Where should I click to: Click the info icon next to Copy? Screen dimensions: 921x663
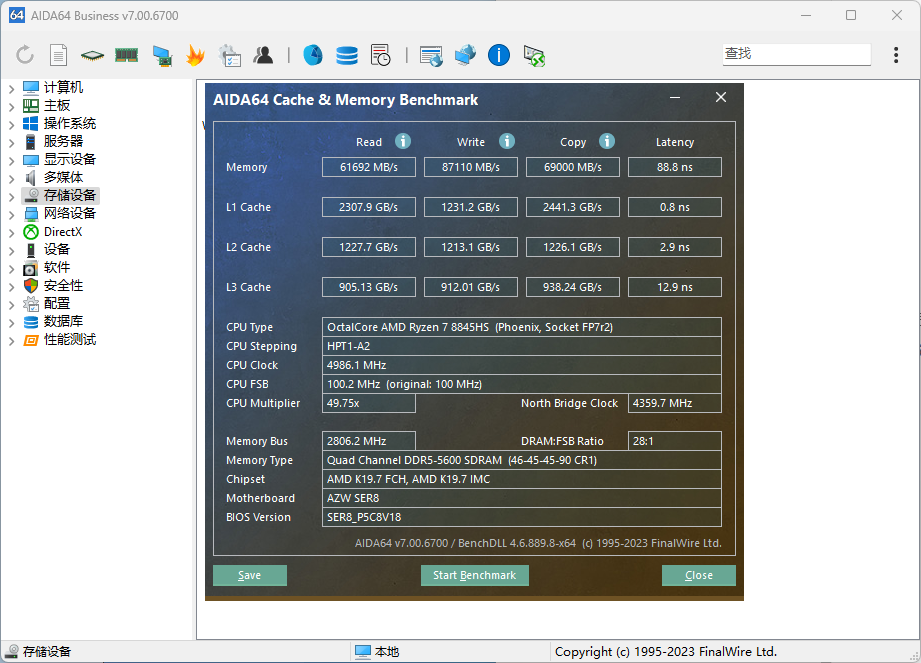coord(607,142)
